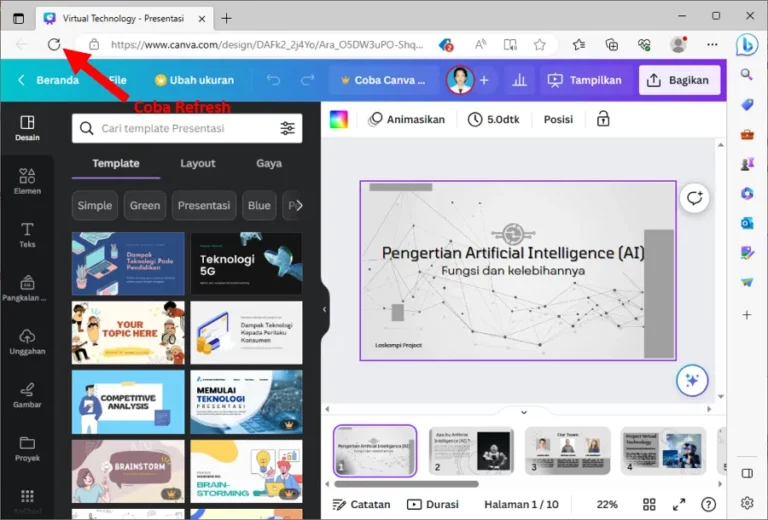This screenshot has height=520, width=768.
Task: Click the redo arrow in Canva header
Action: [307, 80]
